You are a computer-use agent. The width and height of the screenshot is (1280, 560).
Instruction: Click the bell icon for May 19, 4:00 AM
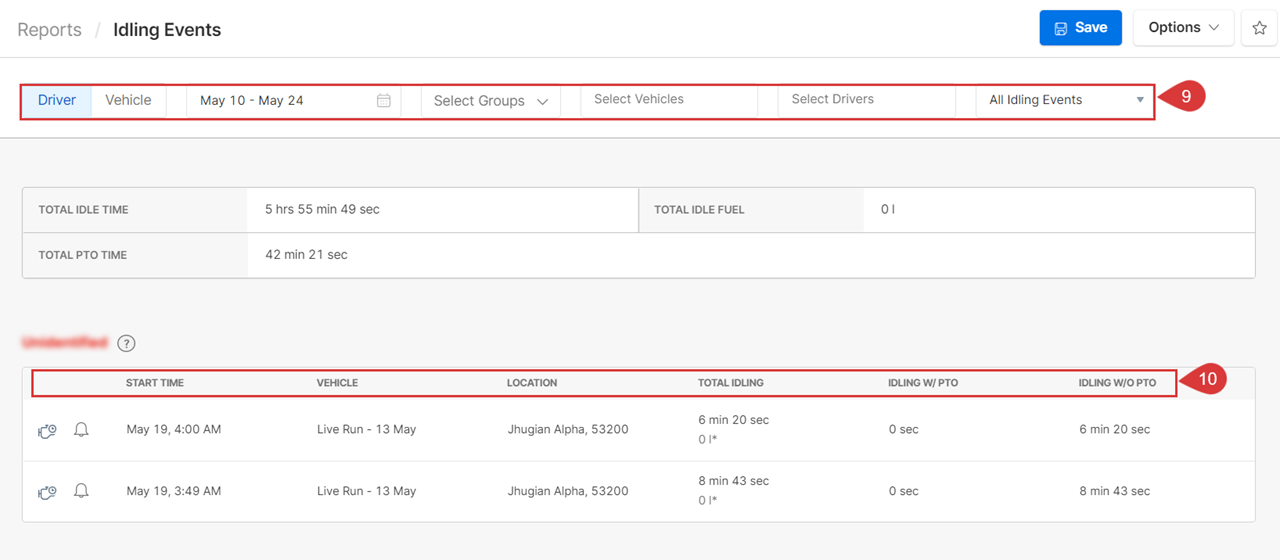(x=81, y=430)
